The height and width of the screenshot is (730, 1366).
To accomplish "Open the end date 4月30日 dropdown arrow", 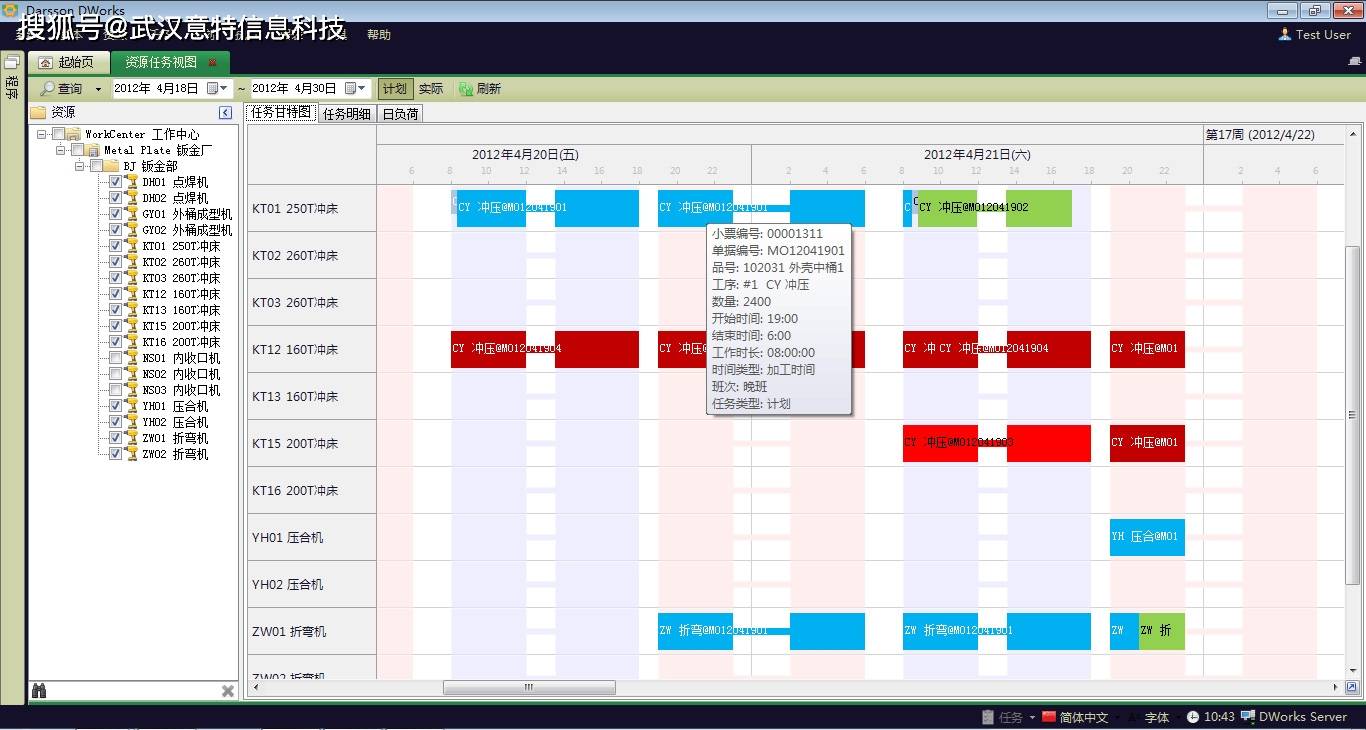I will click(x=362, y=88).
